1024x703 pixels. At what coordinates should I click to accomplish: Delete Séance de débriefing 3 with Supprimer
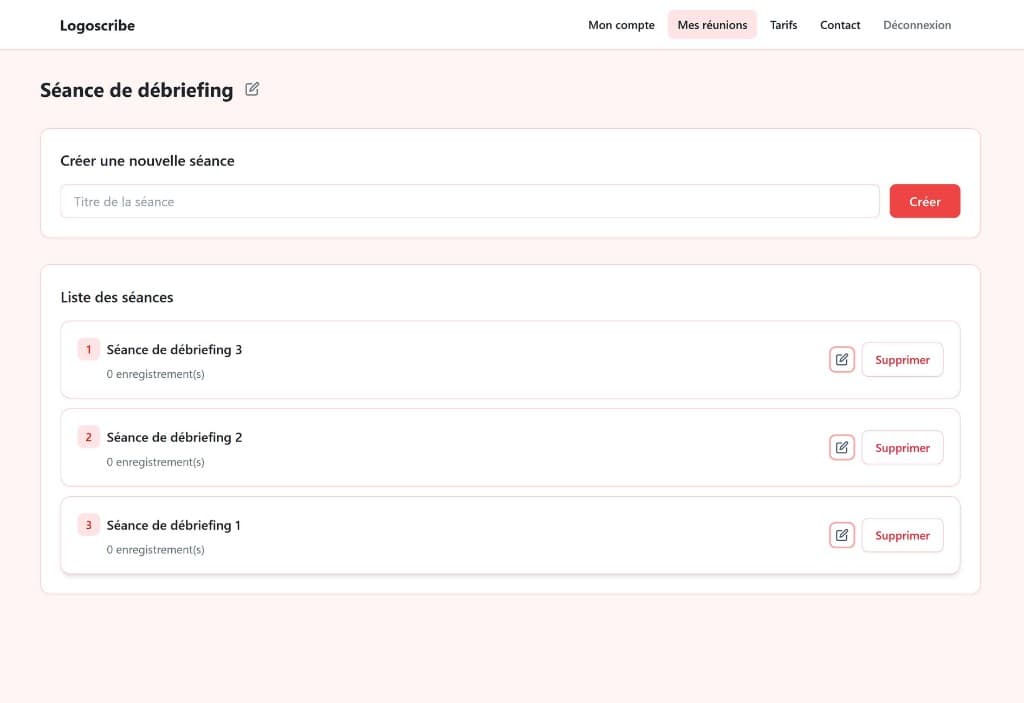tap(902, 360)
